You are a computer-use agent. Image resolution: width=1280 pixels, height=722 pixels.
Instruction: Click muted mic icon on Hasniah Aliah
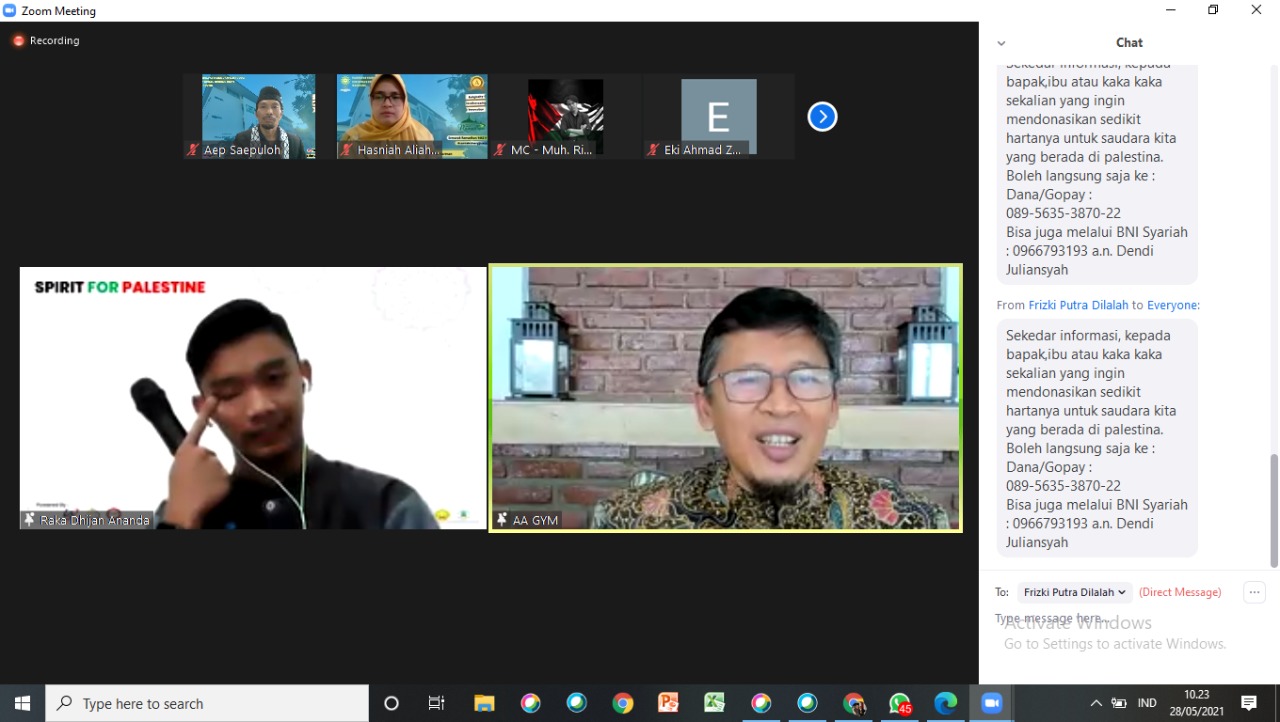point(346,150)
